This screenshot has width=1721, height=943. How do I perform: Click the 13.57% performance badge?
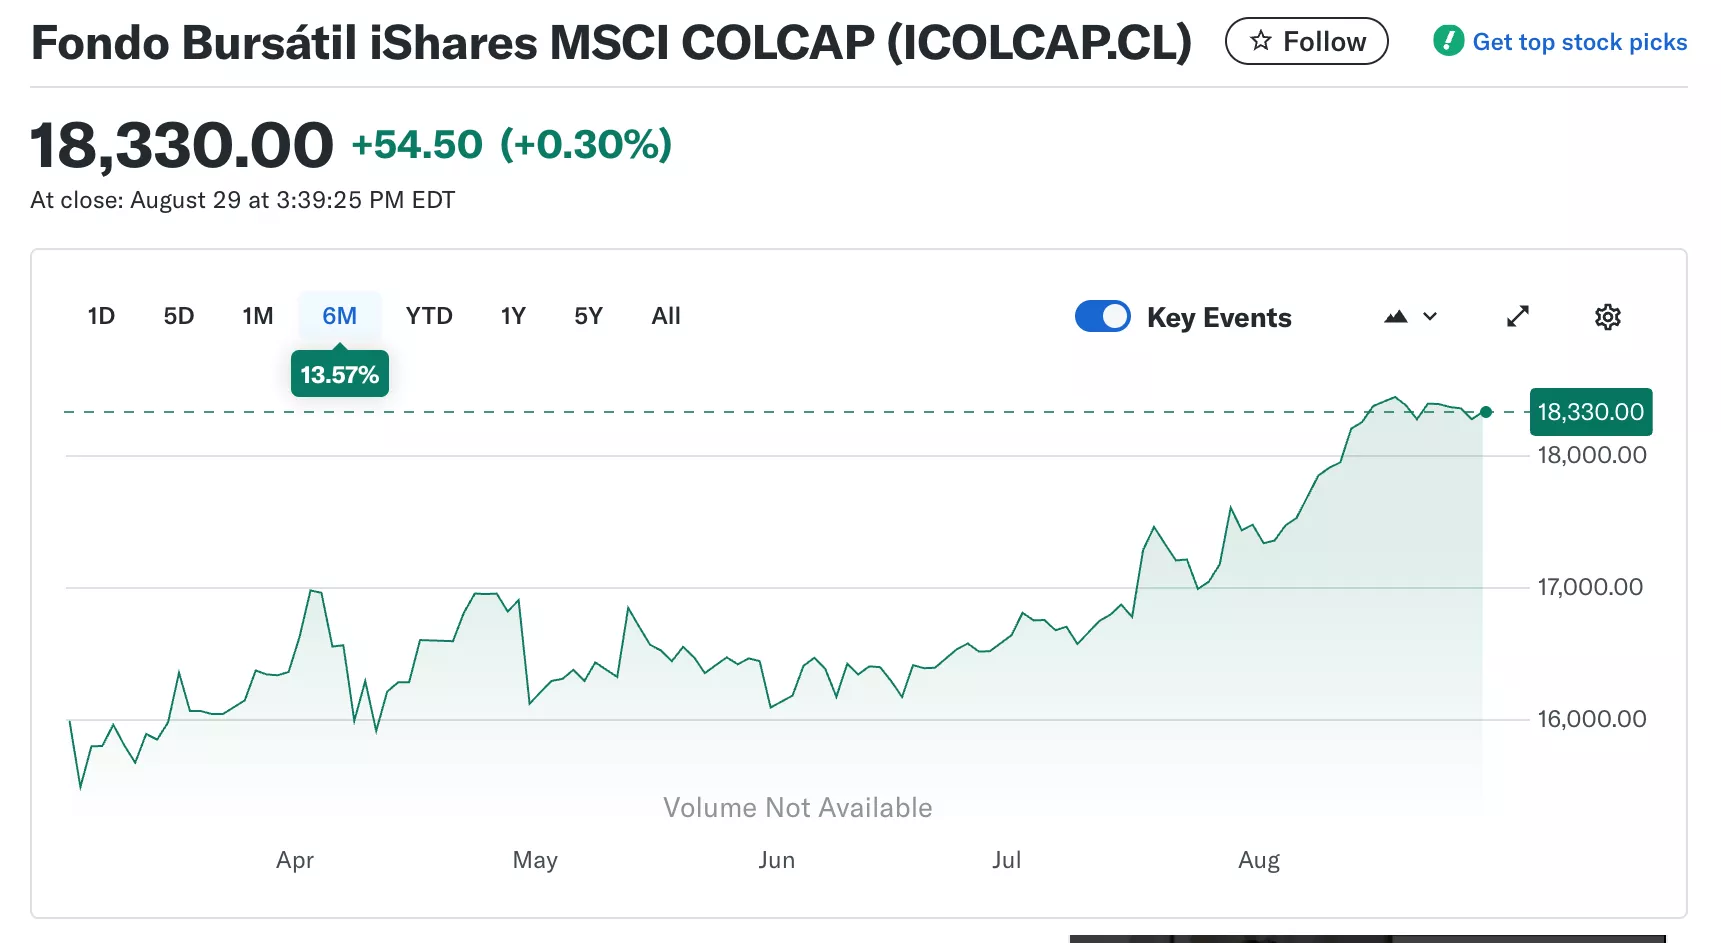pyautogui.click(x=340, y=374)
